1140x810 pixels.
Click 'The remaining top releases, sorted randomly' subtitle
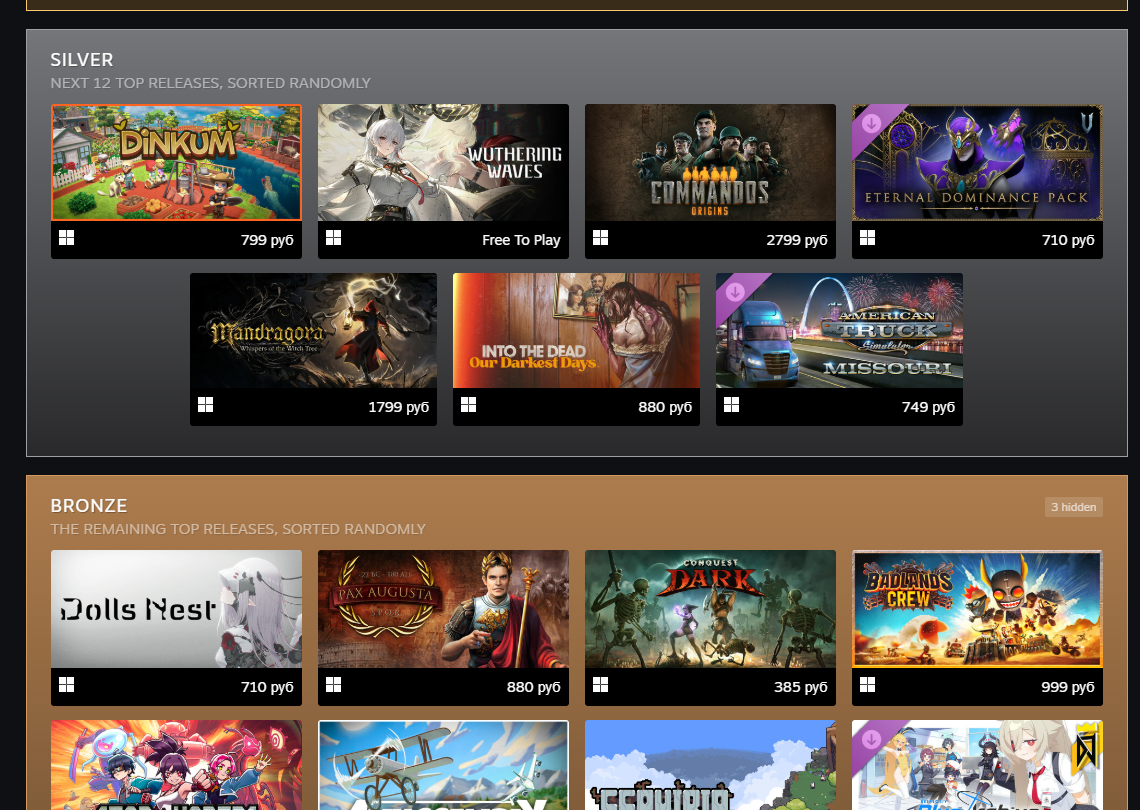(238, 529)
